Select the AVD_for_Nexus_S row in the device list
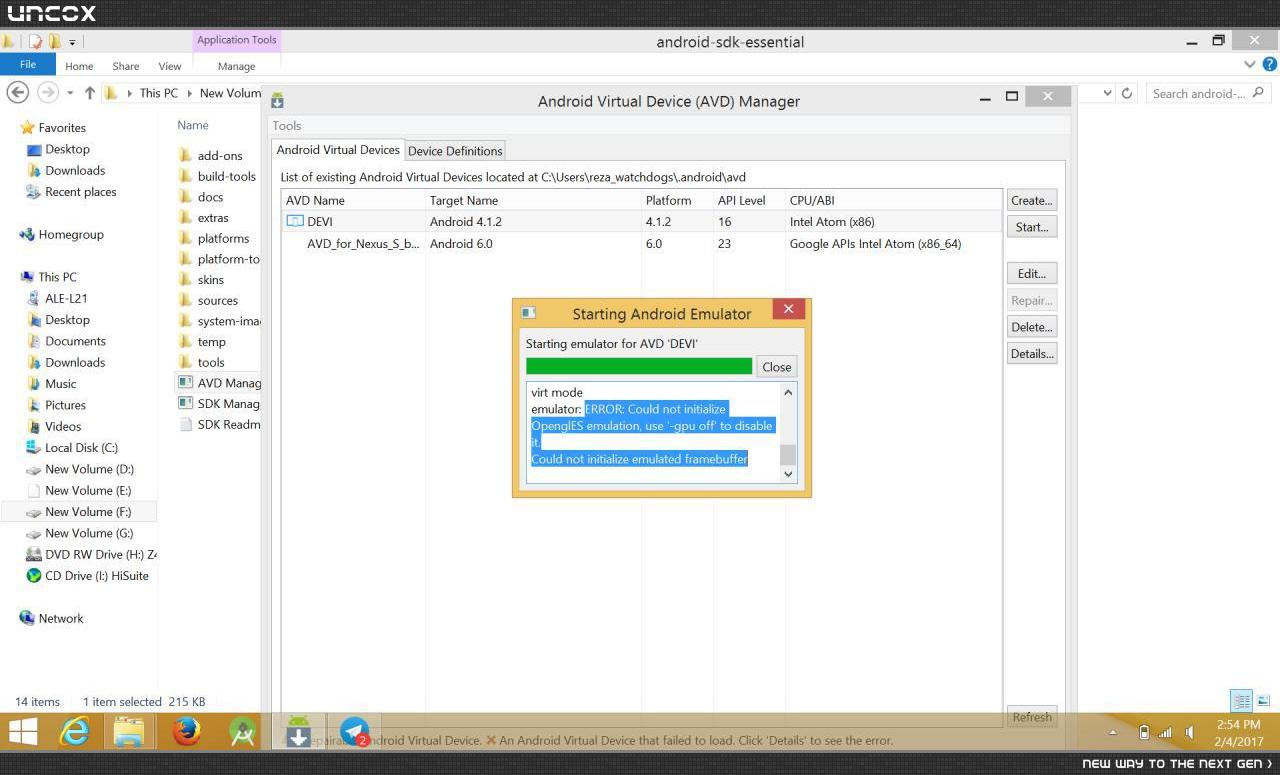The width and height of the screenshot is (1280, 775). pyautogui.click(x=642, y=243)
